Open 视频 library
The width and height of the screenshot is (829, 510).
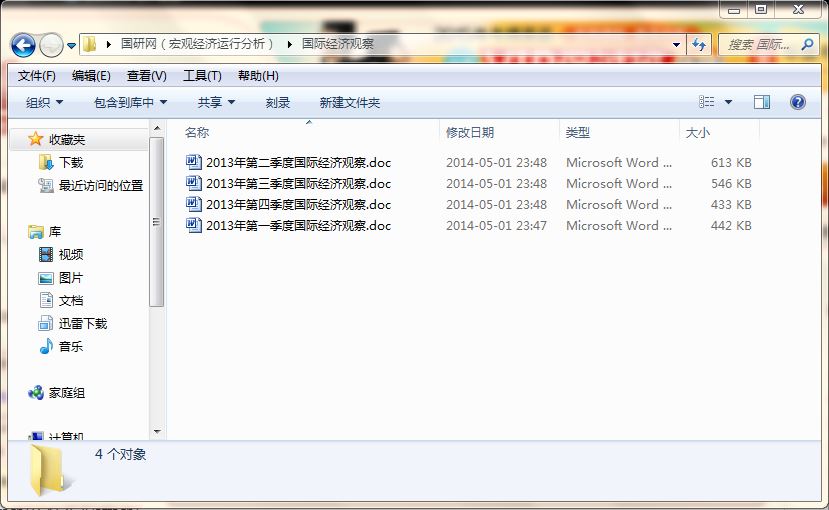pos(71,255)
